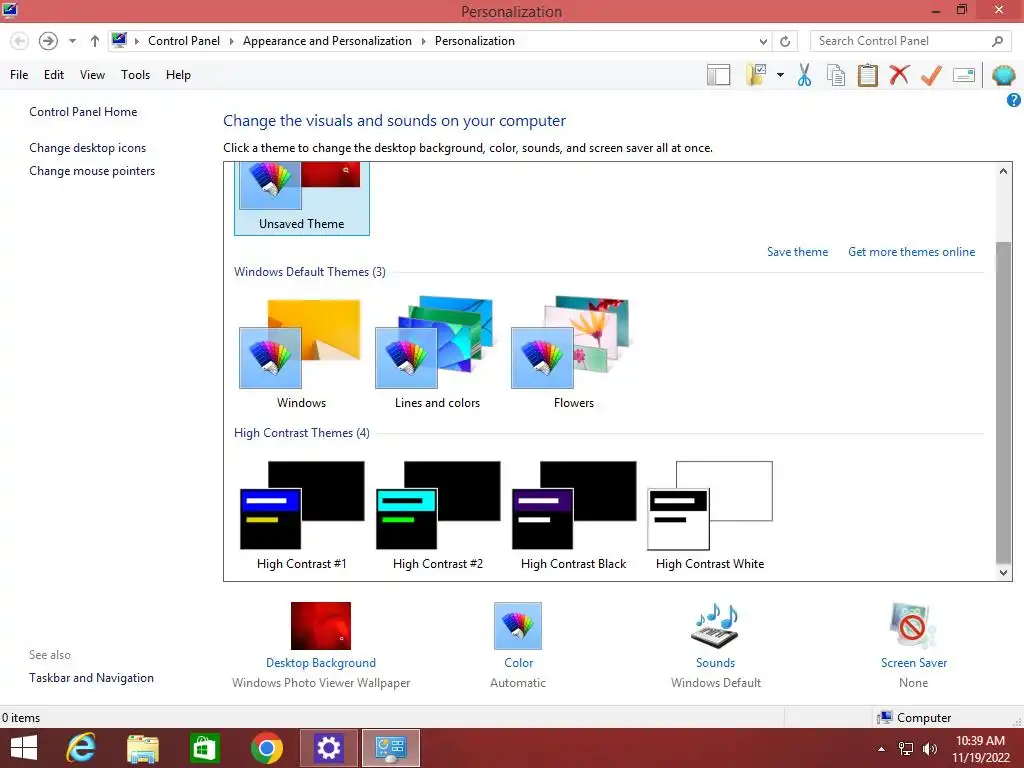The image size is (1024, 768).
Task: Click the red X Delete icon
Action: [x=899, y=75]
